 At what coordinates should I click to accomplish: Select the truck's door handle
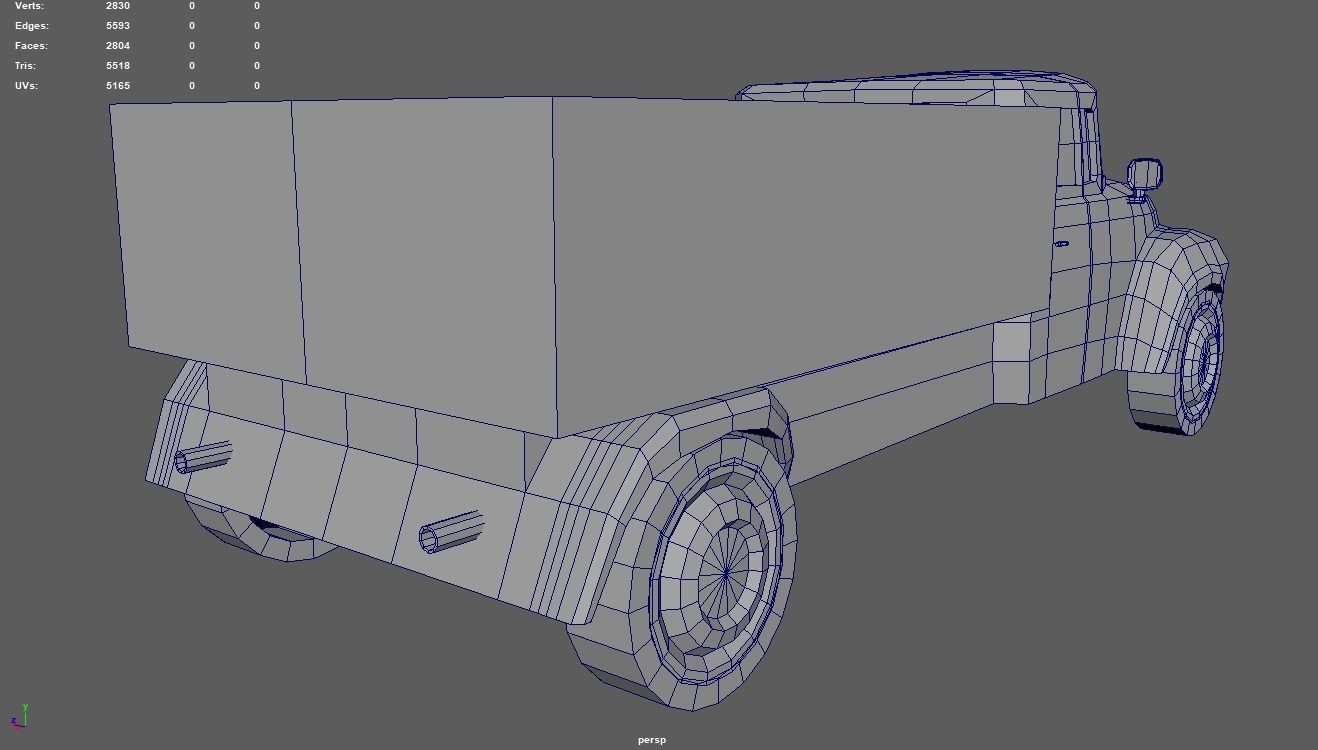(x=1061, y=243)
